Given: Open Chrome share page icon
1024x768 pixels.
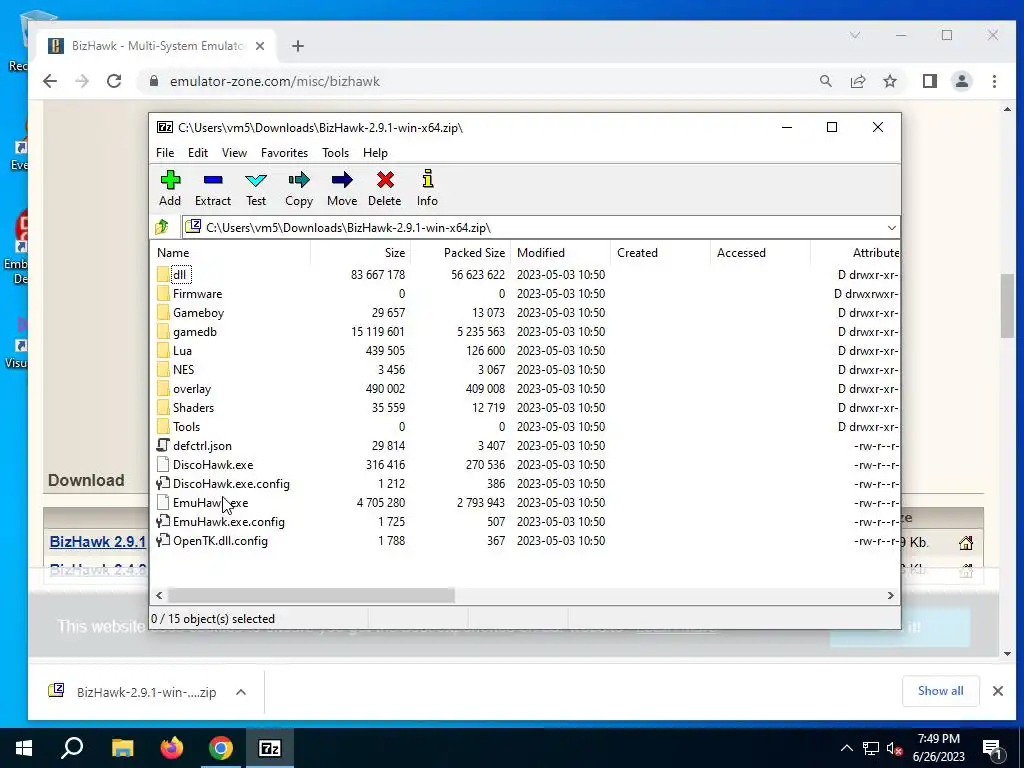Looking at the screenshot, I should [x=857, y=81].
